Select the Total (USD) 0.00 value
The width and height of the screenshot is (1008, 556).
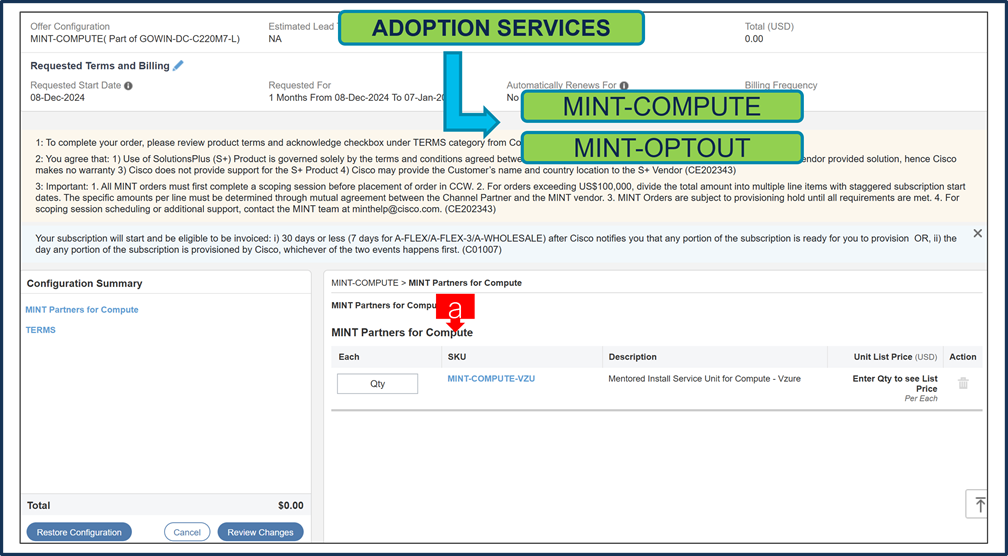(x=754, y=39)
